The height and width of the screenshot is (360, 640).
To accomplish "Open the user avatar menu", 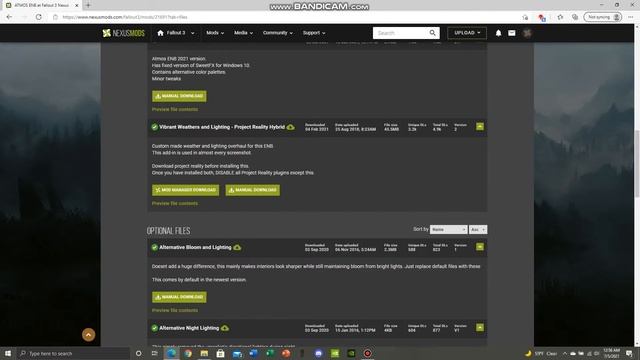I will click(x=527, y=33).
